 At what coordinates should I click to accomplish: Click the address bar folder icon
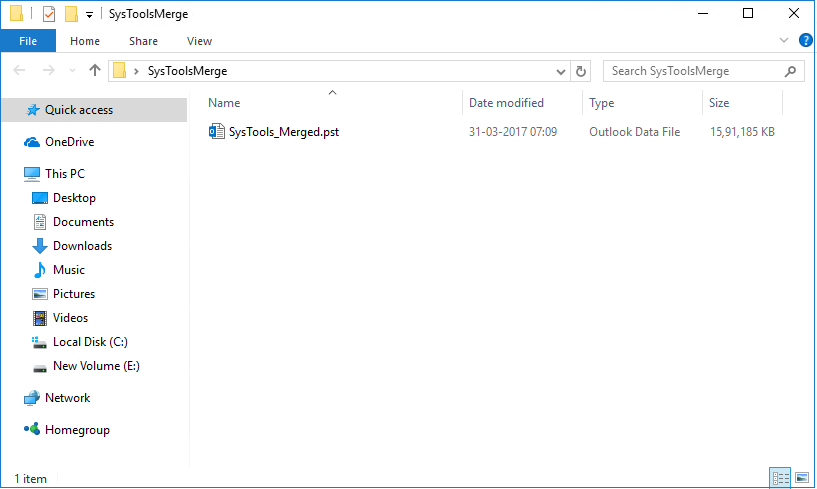120,70
